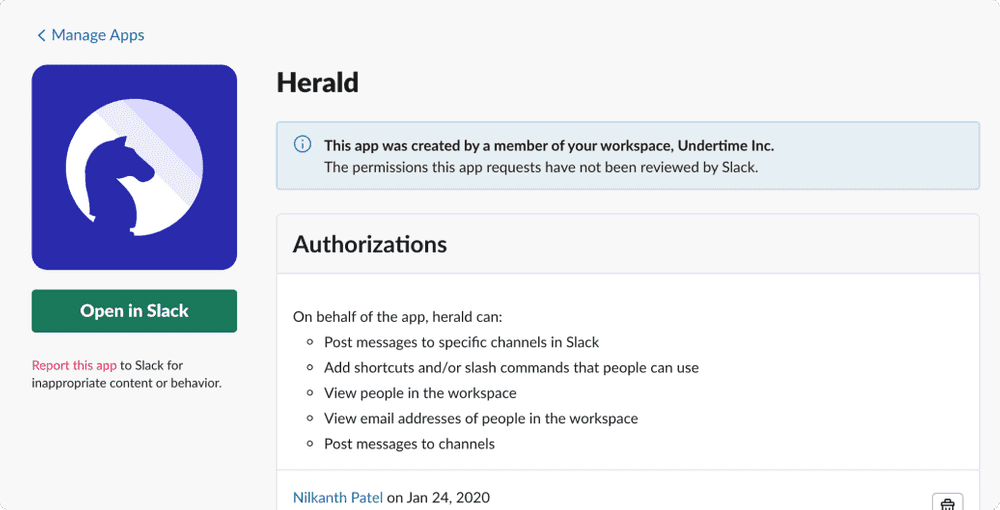Image resolution: width=1000 pixels, height=510 pixels.
Task: Open Nilkanth Patel's profile link
Action: [x=338, y=498]
